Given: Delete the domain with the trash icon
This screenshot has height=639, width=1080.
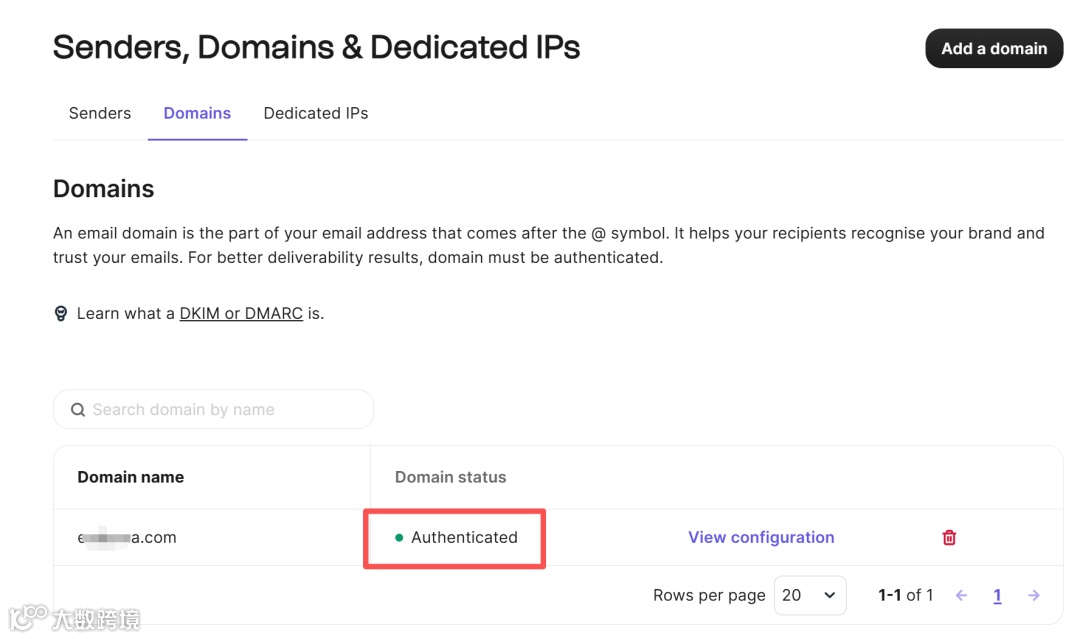Looking at the screenshot, I should pos(949,537).
